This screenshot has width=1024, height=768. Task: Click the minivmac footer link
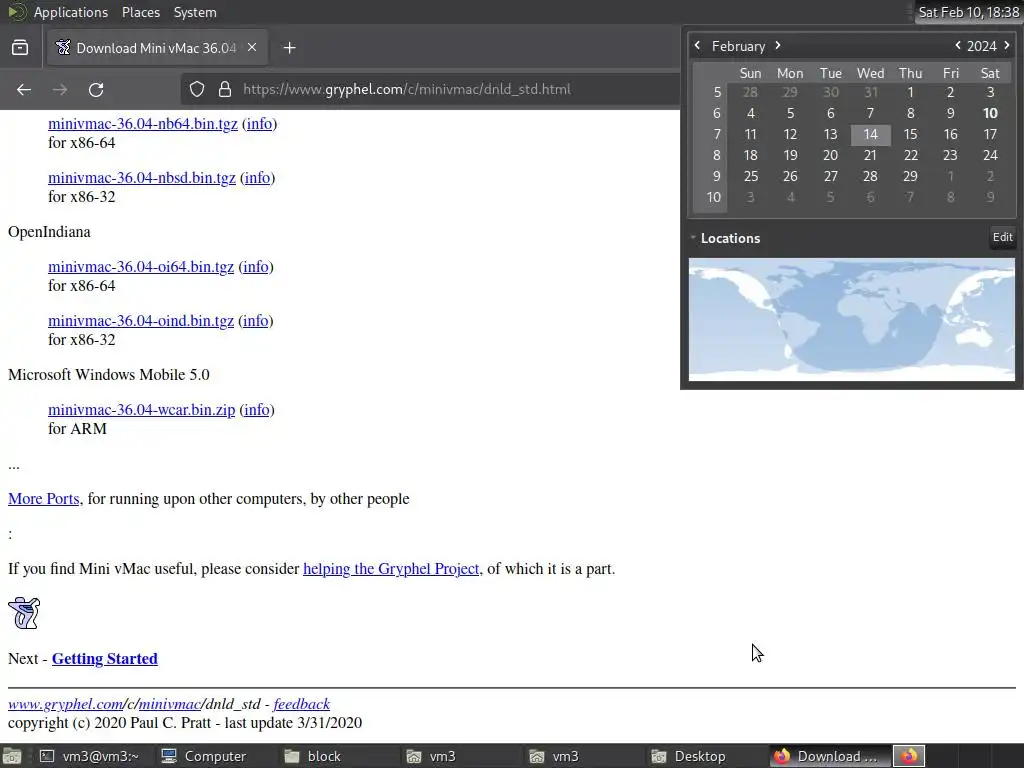tap(170, 704)
